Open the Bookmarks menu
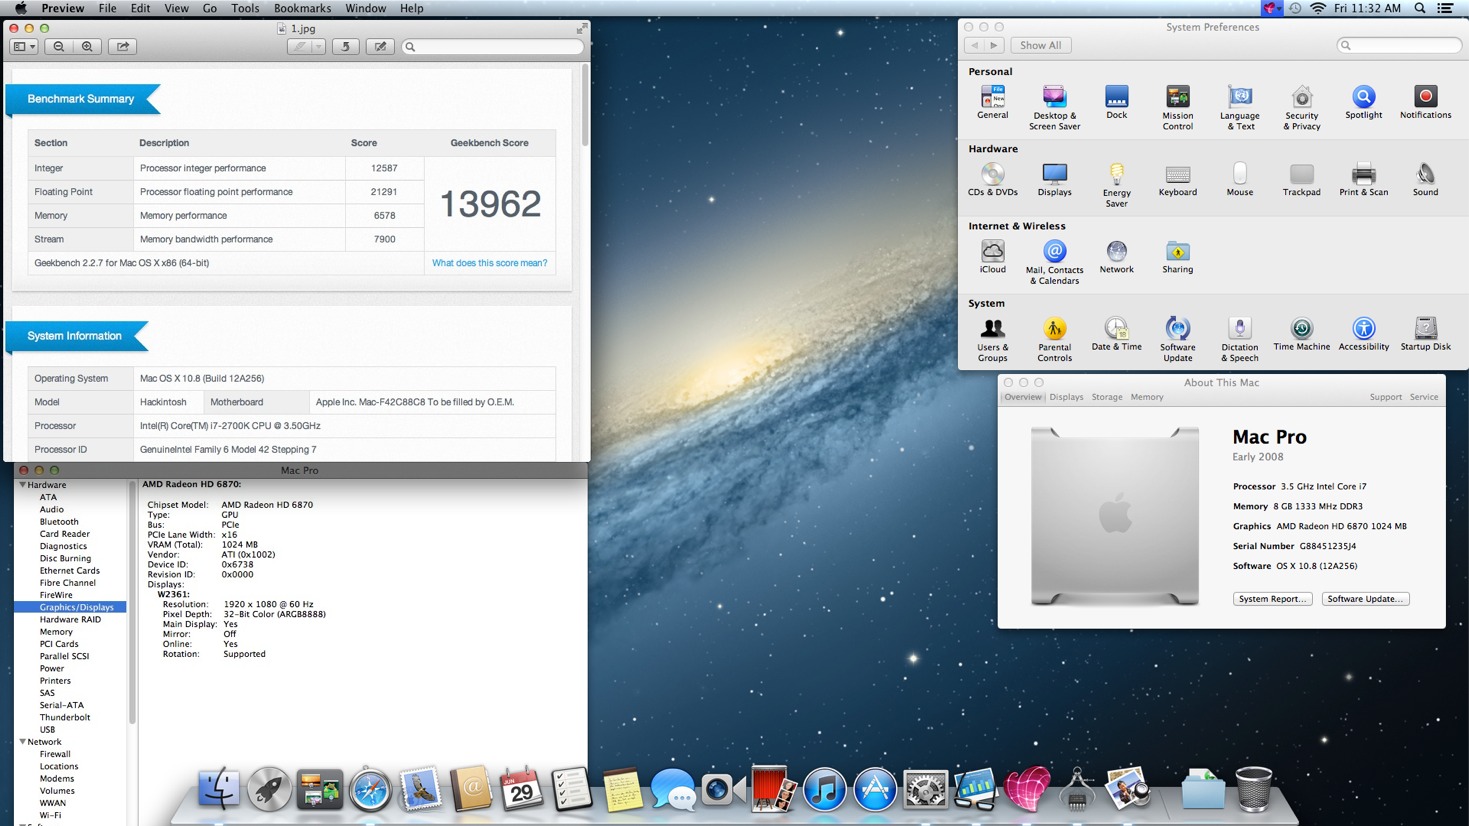Screen dimensions: 1469x826 pyautogui.click(x=302, y=8)
